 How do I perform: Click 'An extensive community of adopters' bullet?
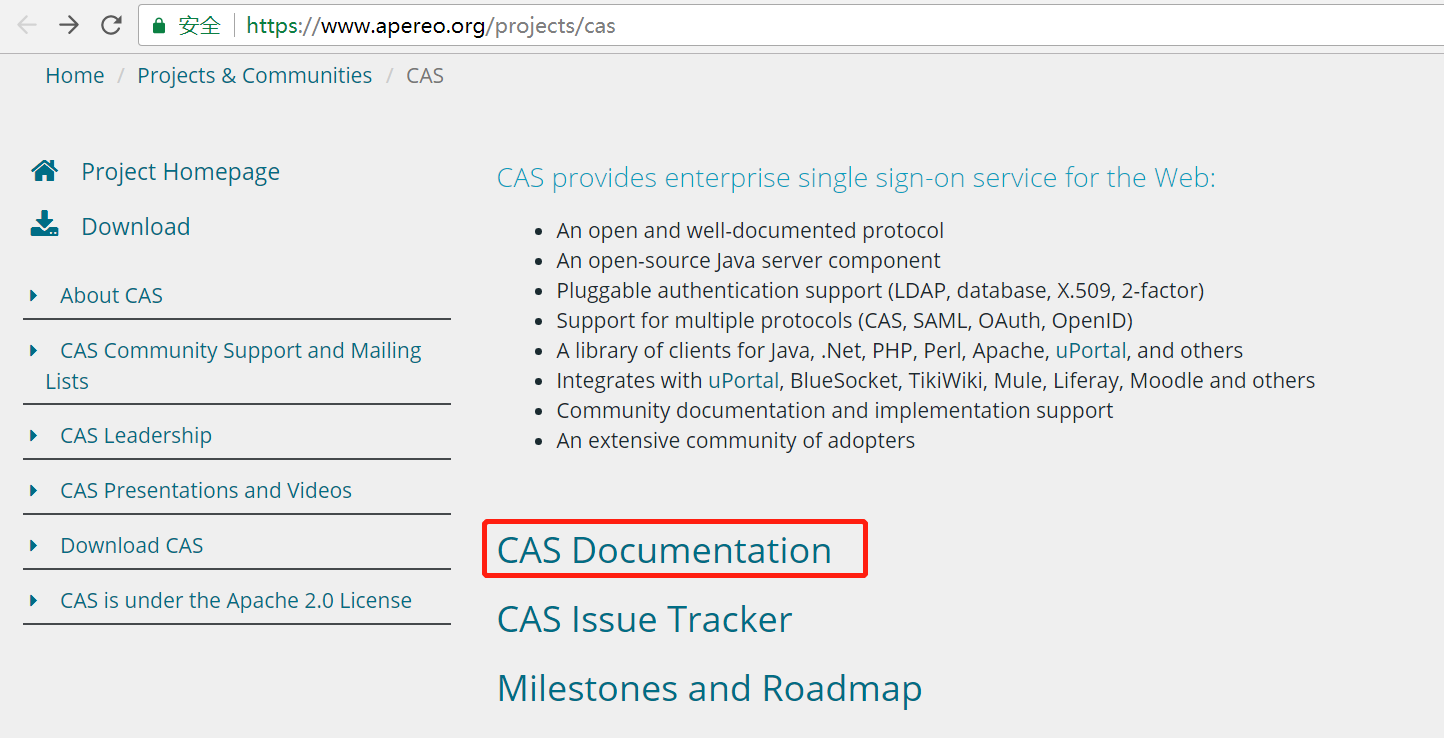pyautogui.click(x=736, y=441)
